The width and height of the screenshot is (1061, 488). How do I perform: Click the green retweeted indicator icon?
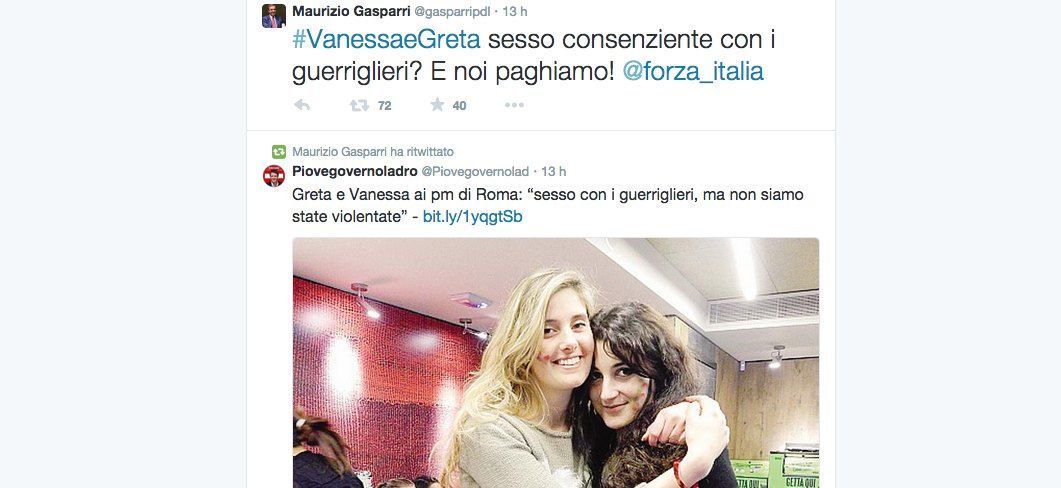point(279,152)
